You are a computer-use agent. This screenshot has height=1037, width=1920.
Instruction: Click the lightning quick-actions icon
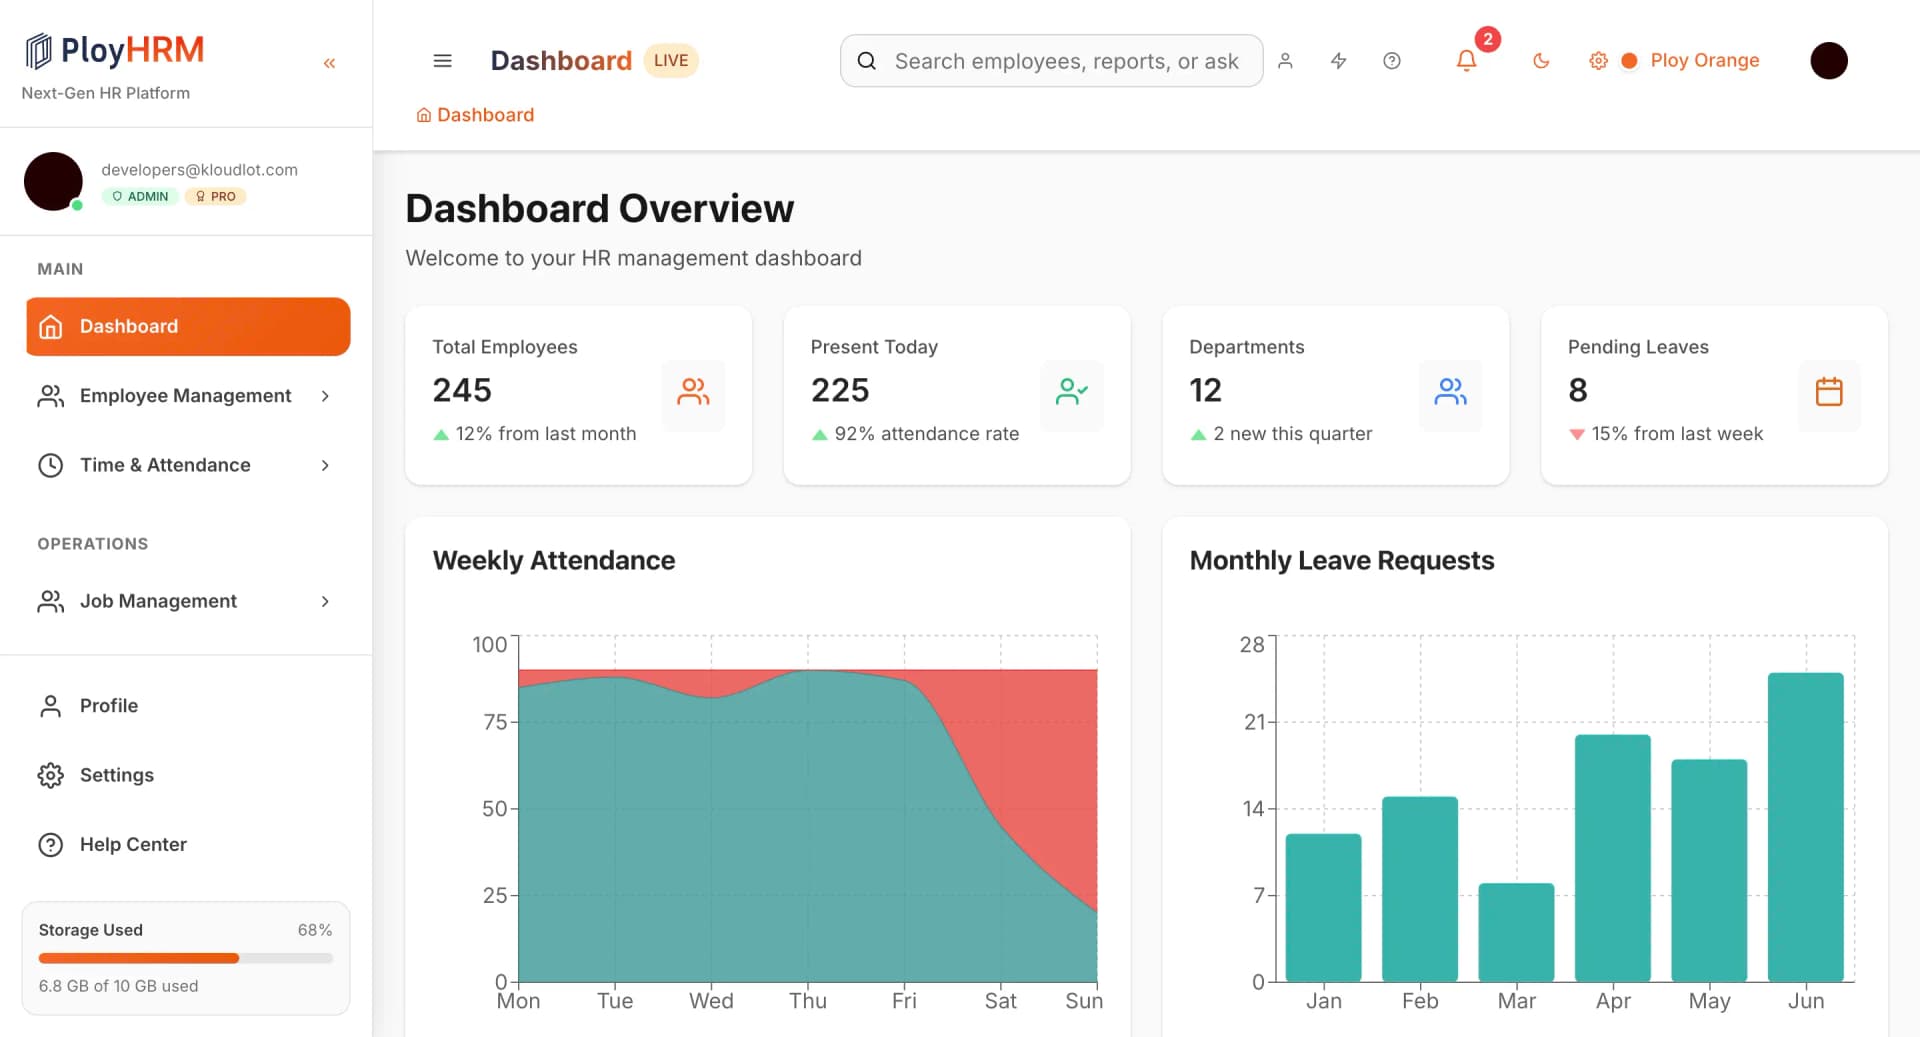[1339, 61]
